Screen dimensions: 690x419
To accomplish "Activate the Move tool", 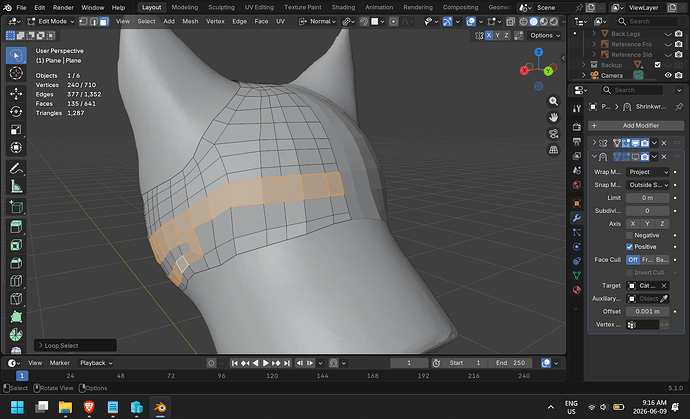I will click(16, 93).
